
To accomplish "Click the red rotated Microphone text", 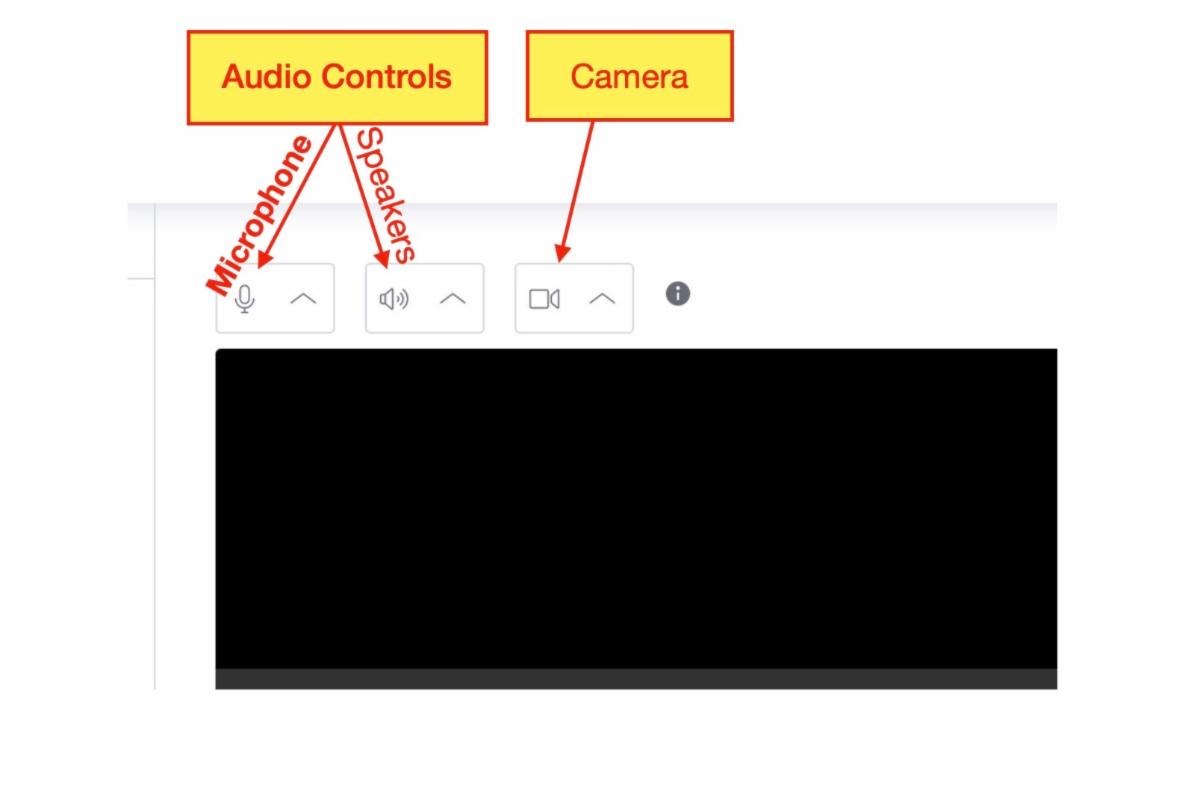I will [x=260, y=215].
